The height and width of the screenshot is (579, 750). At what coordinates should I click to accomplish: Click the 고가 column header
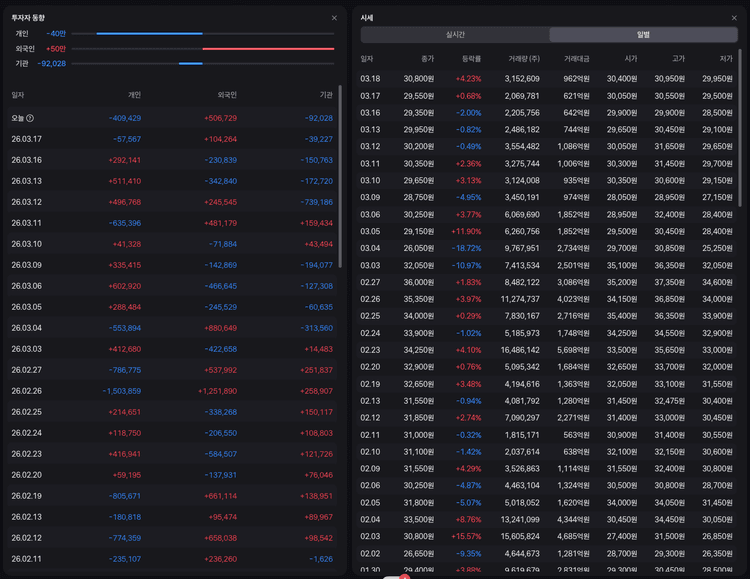(678, 59)
